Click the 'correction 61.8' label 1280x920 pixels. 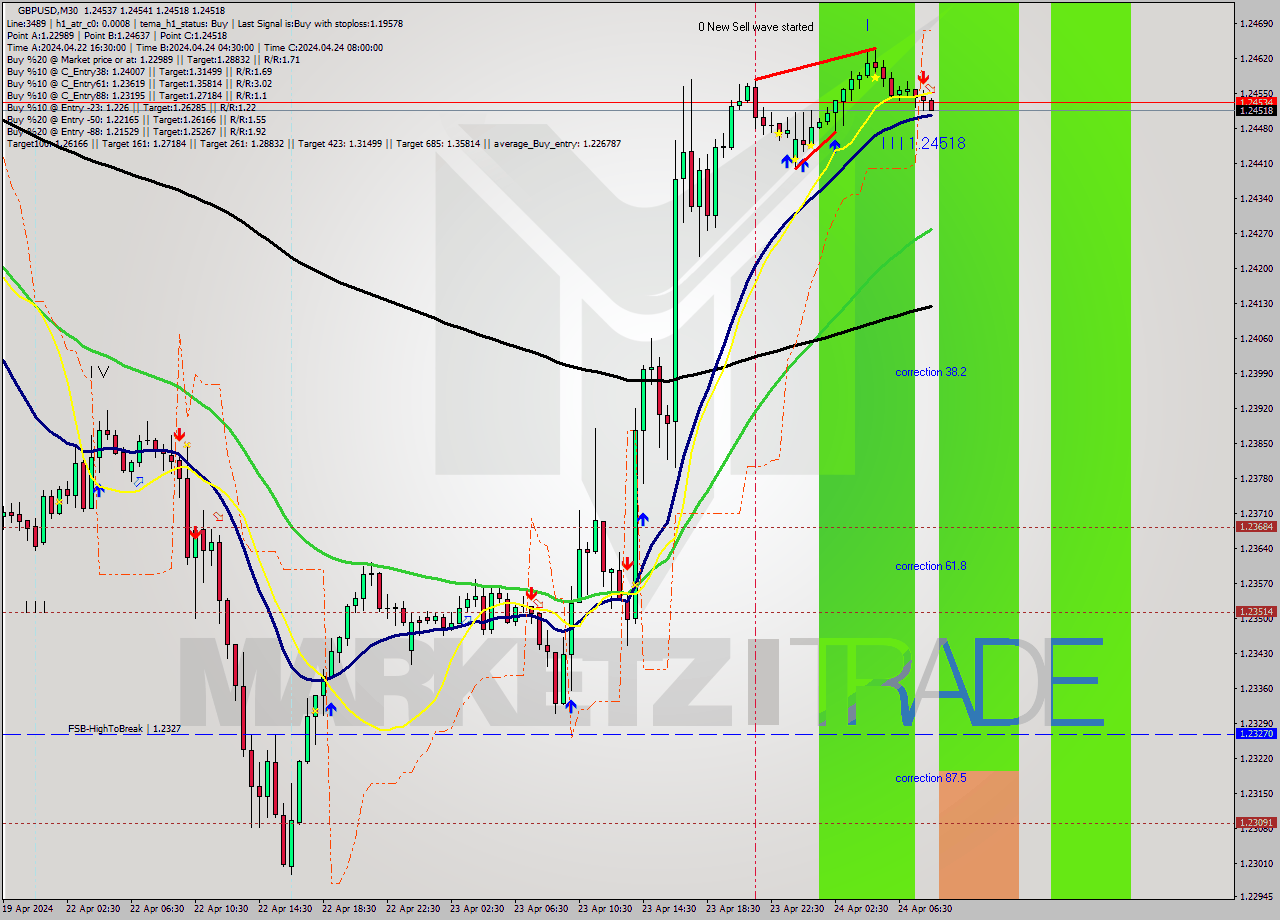931,566
